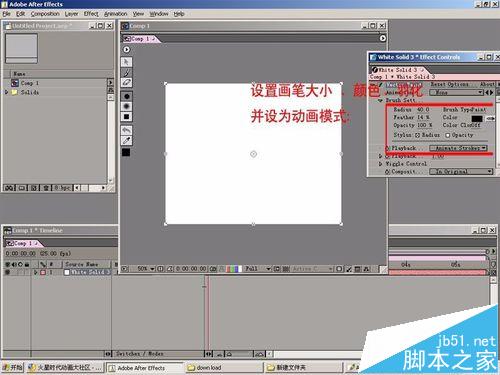The height and width of the screenshot is (375, 500).
Task: Toggle visibility of White Solid 3 layer
Action: click(7, 272)
